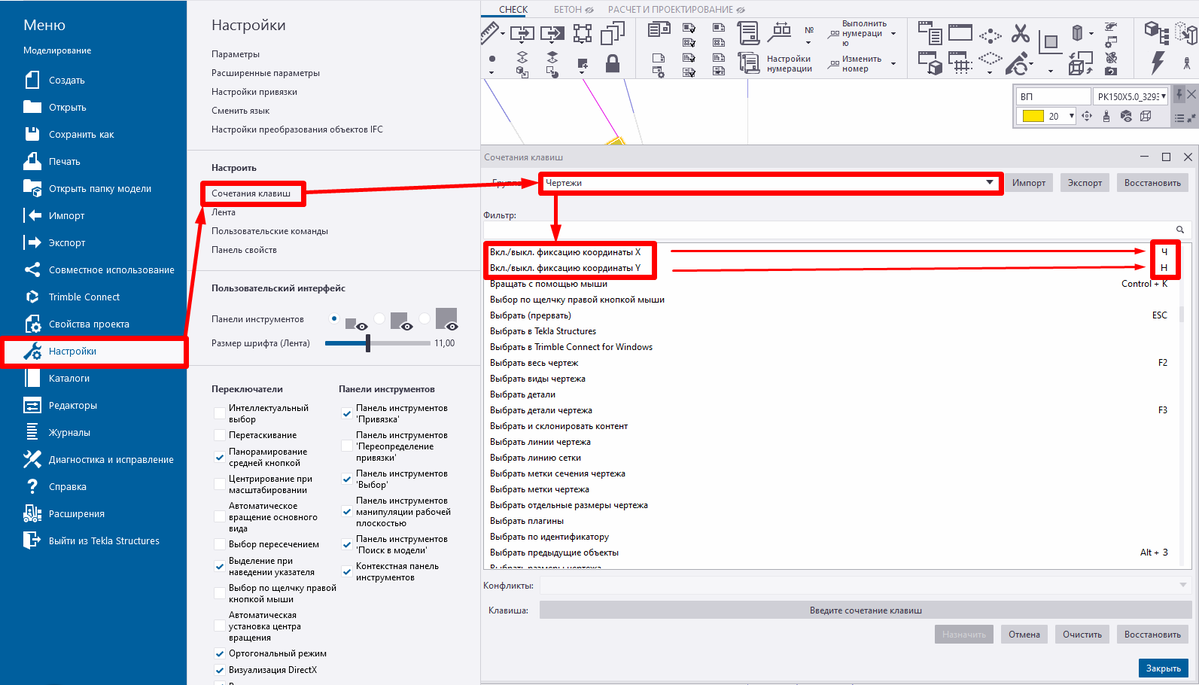This screenshot has height=685, width=1199.
Task: Click the Создать new document icon
Action: point(32,80)
